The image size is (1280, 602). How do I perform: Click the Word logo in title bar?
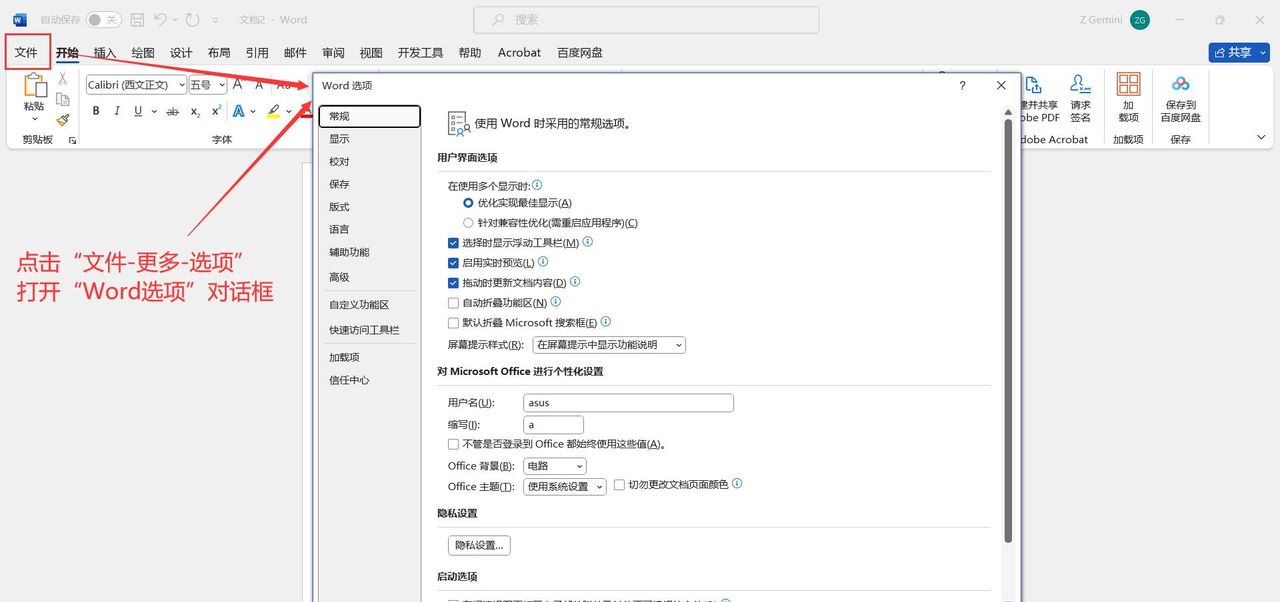[20, 19]
